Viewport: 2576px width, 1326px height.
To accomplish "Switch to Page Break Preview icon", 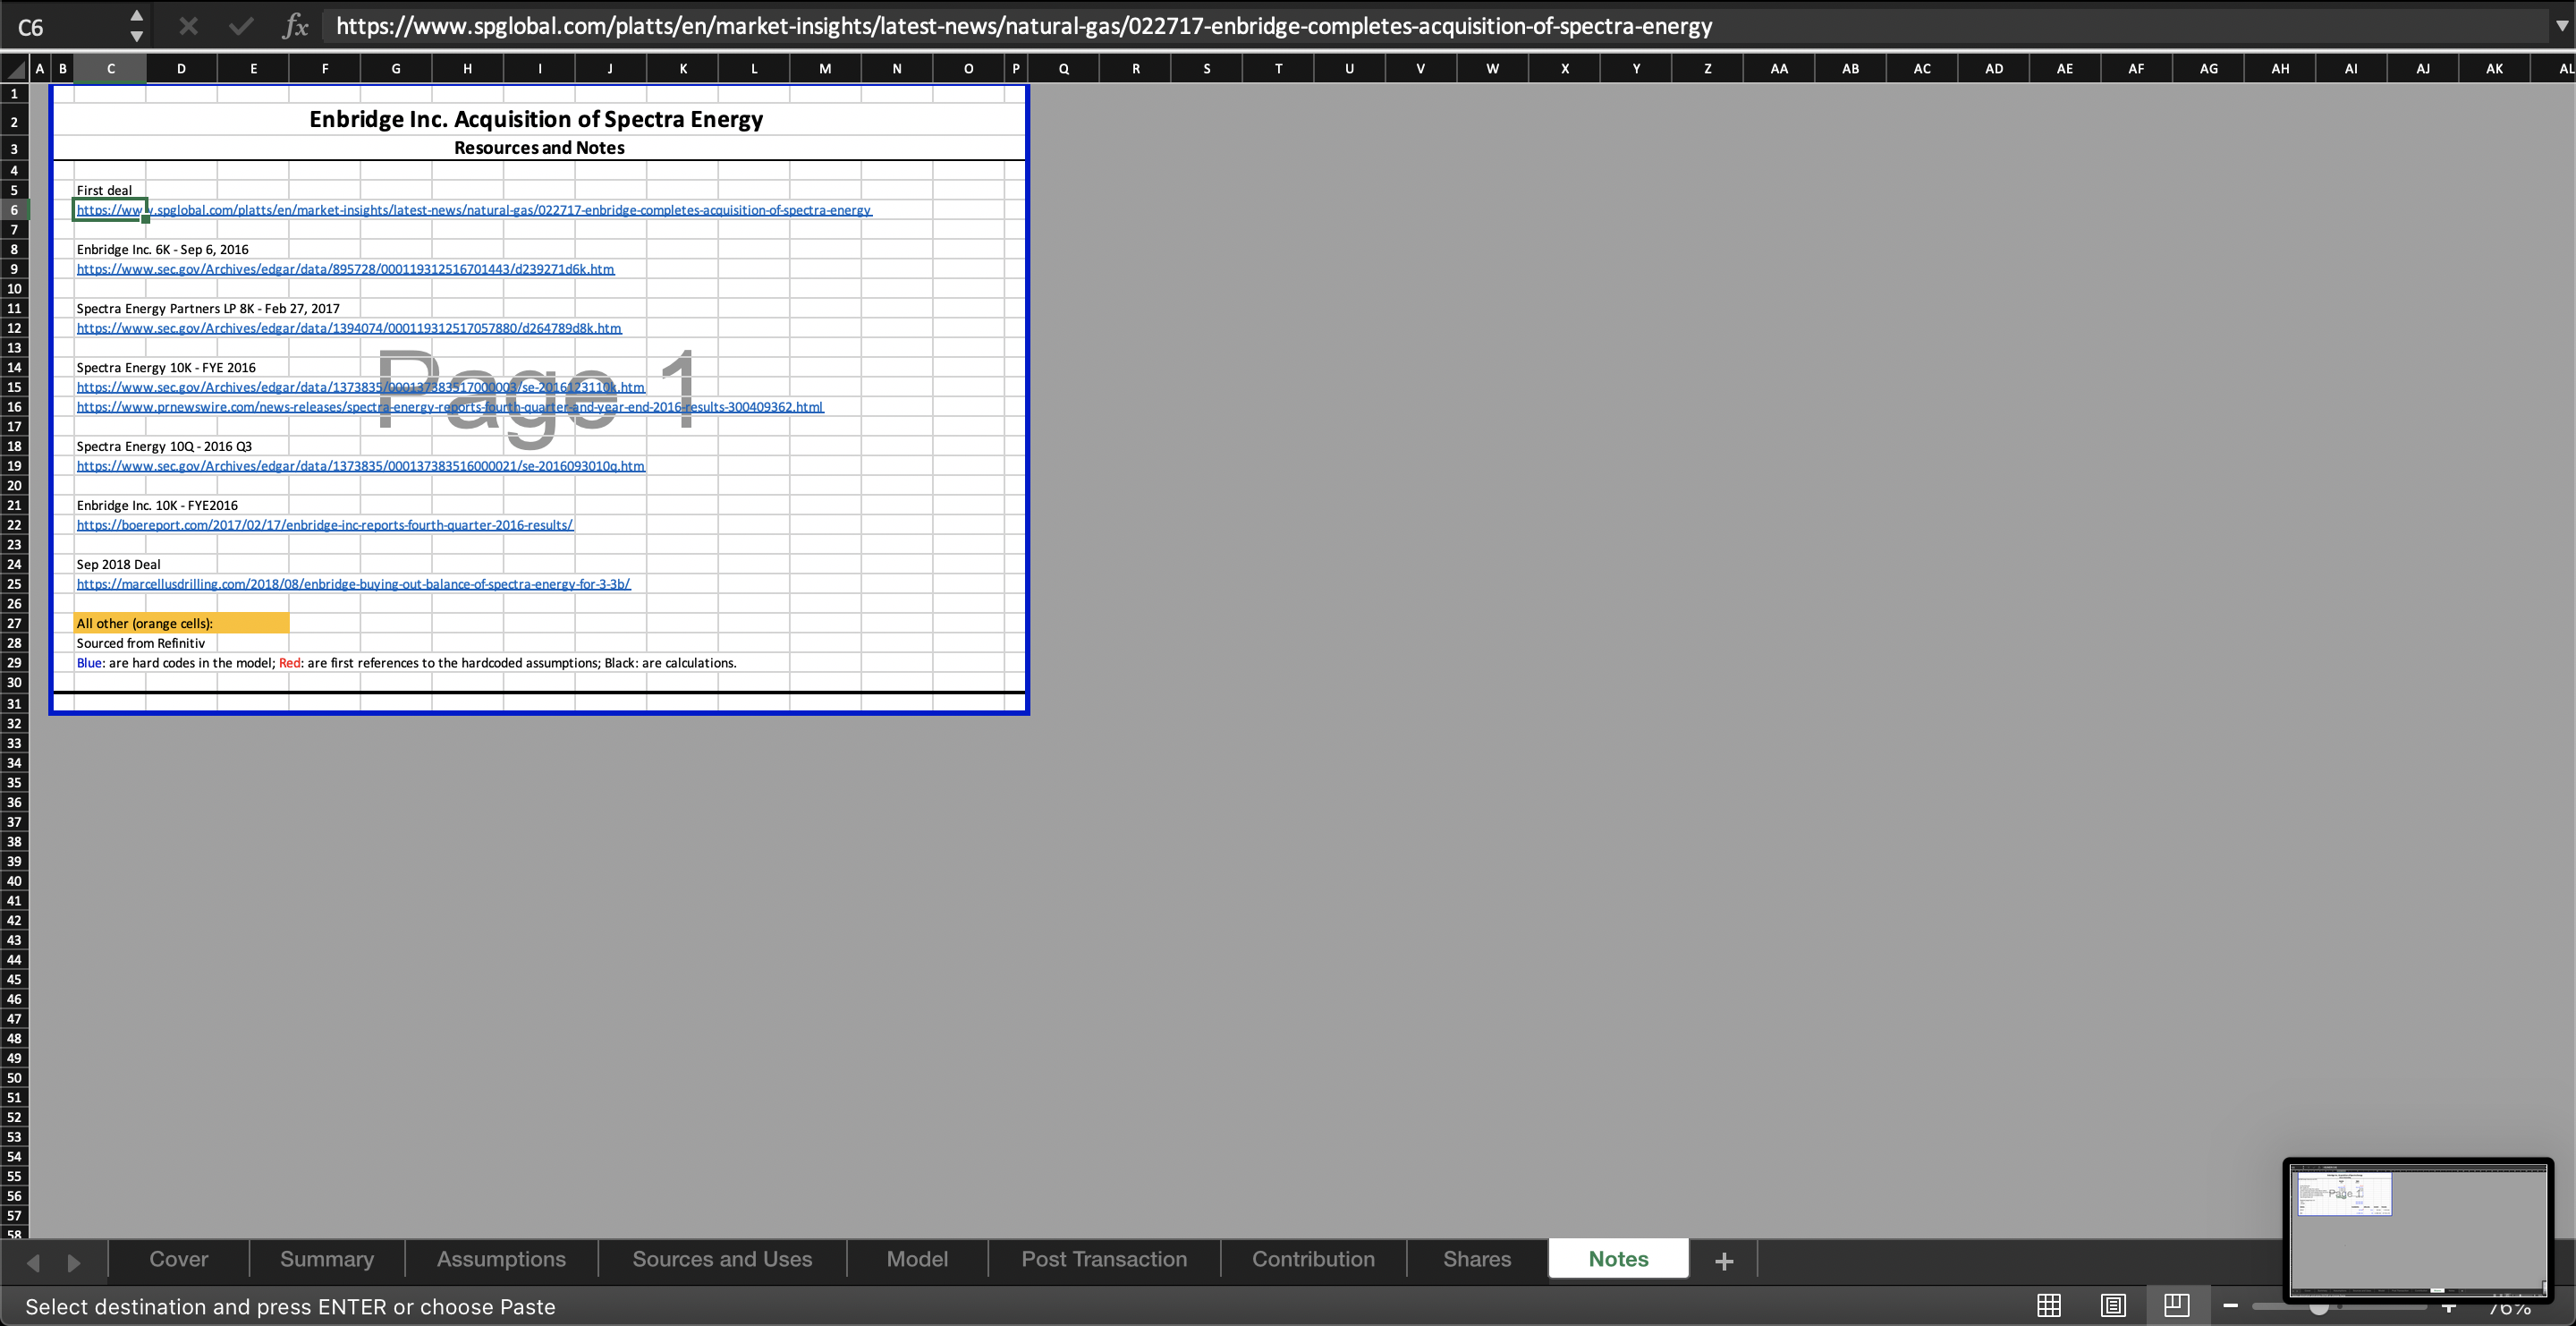I will click(x=2177, y=1305).
